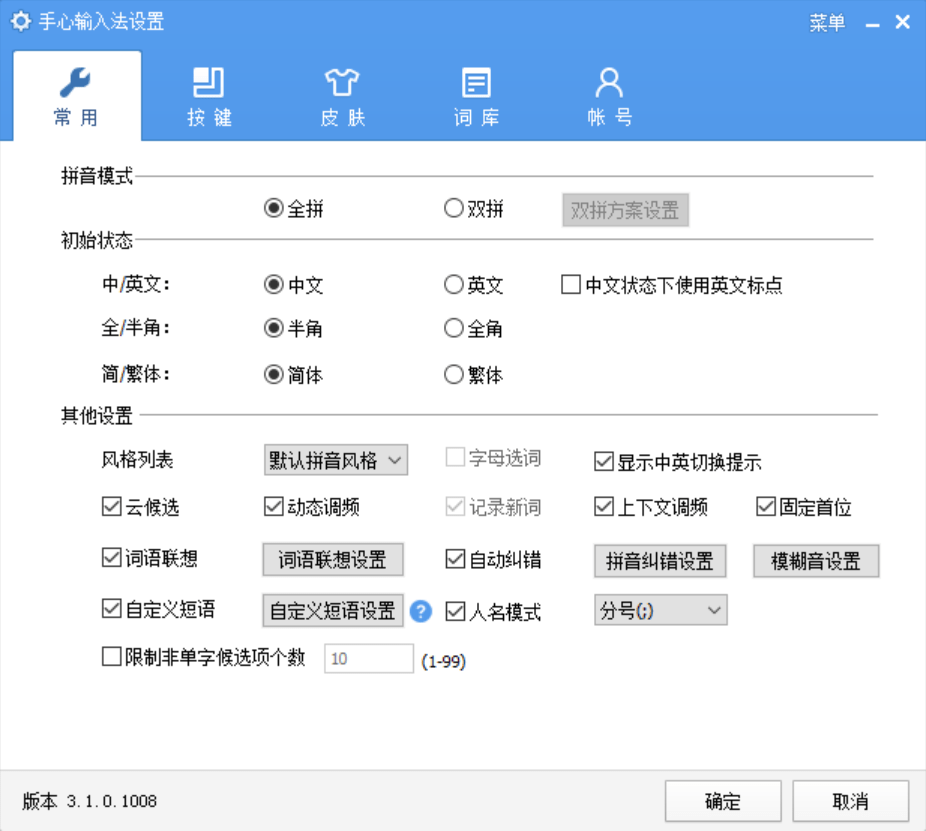926x831 pixels.
Task: Open the 菜单 menu in the title bar
Action: tap(827, 20)
